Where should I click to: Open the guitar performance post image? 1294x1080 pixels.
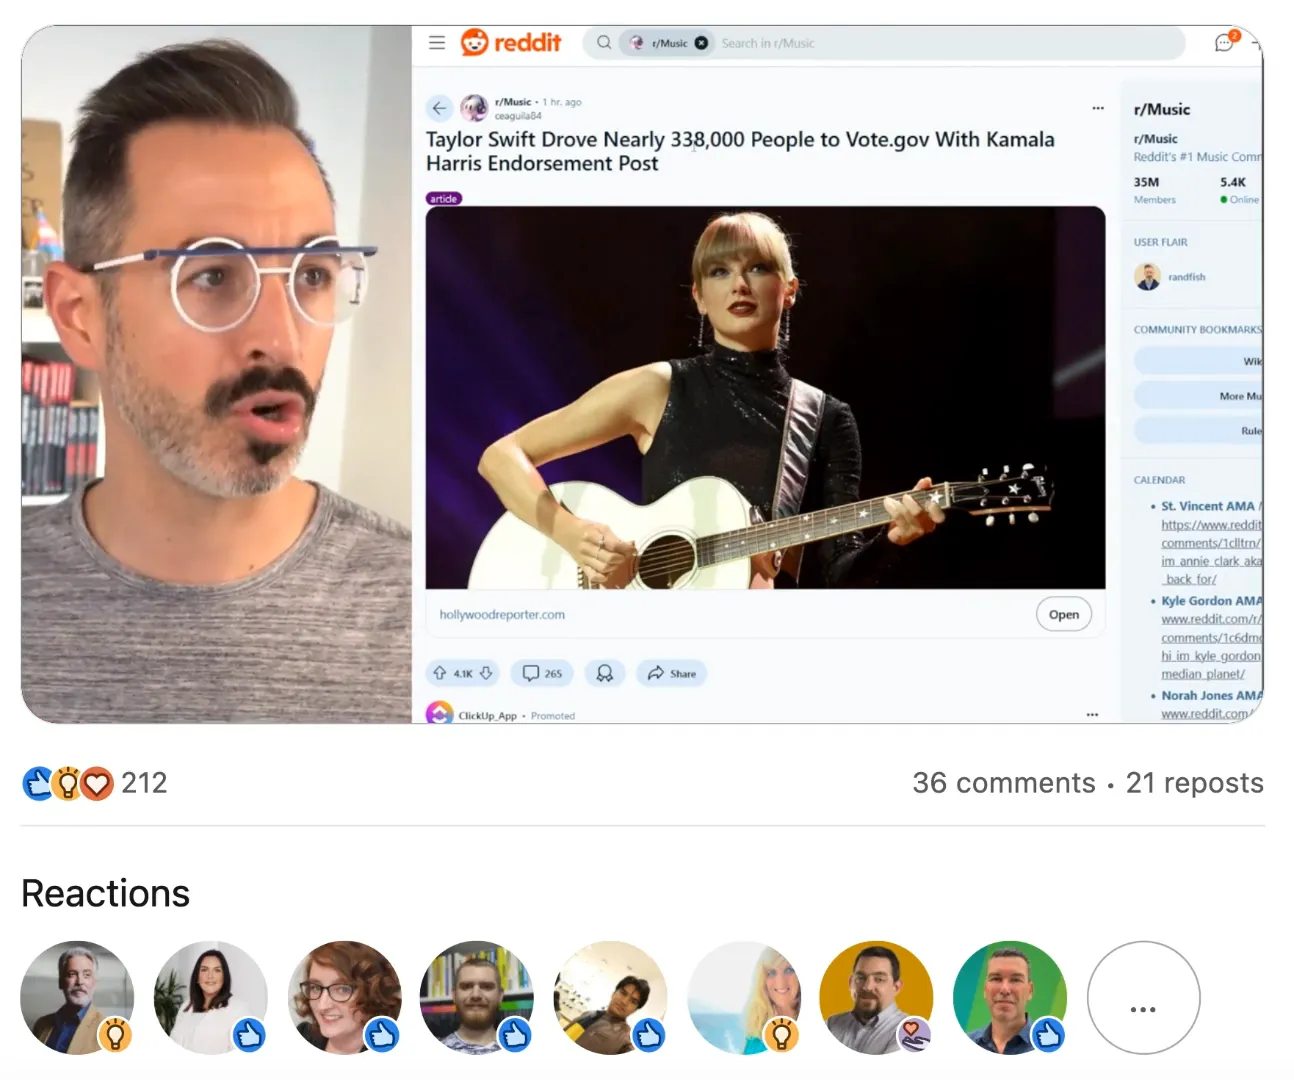pyautogui.click(x=765, y=398)
